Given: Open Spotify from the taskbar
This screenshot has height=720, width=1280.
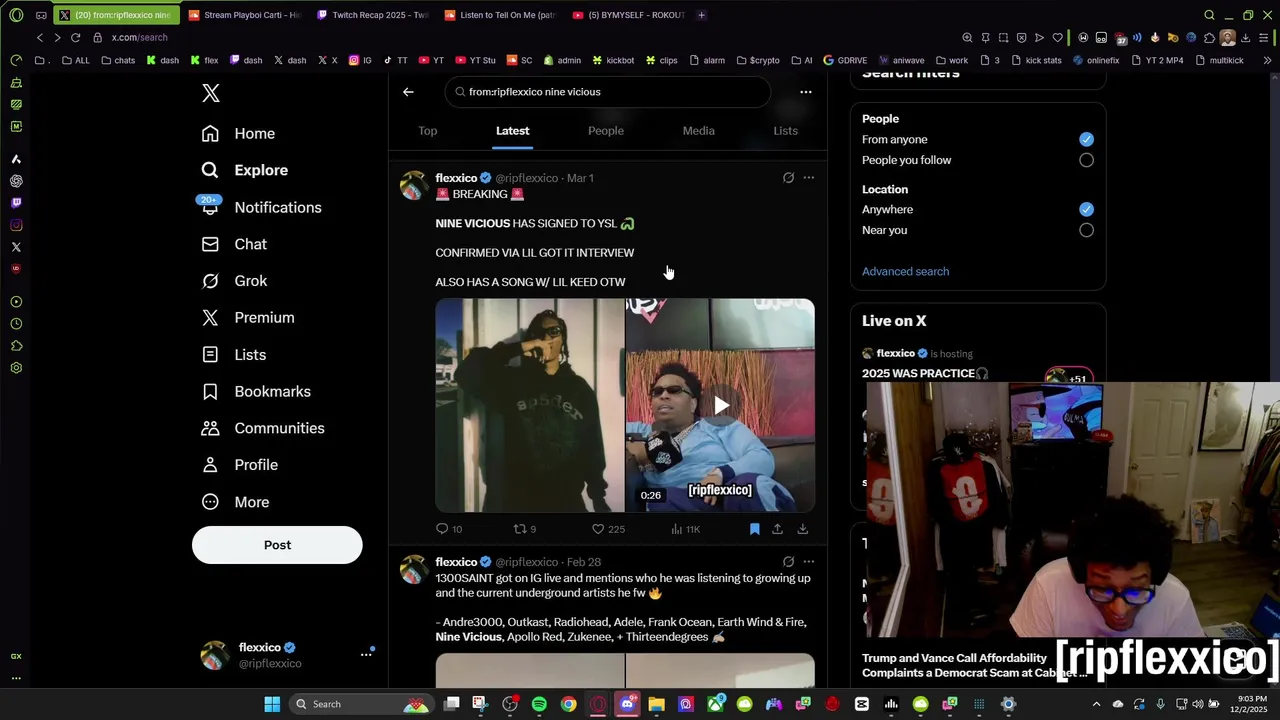Looking at the screenshot, I should pos(539,704).
